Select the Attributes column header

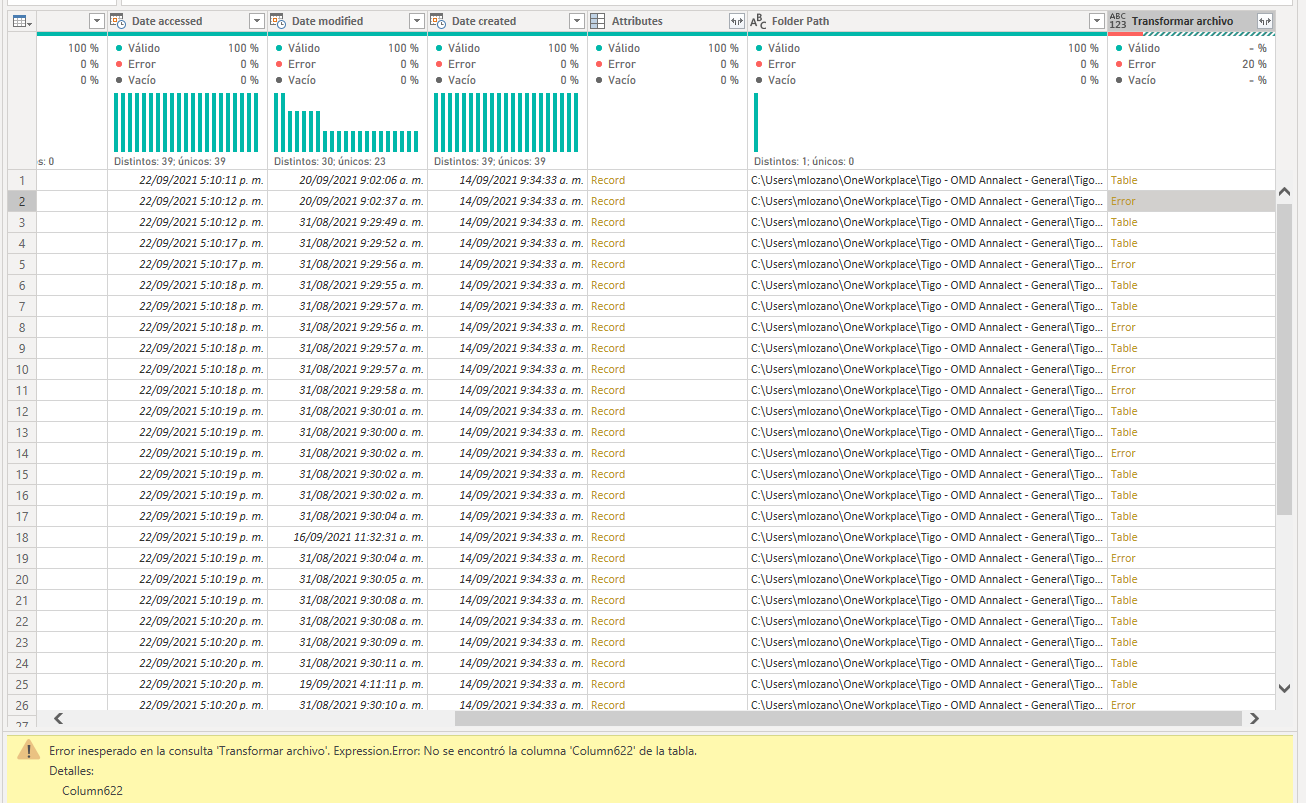coord(667,21)
